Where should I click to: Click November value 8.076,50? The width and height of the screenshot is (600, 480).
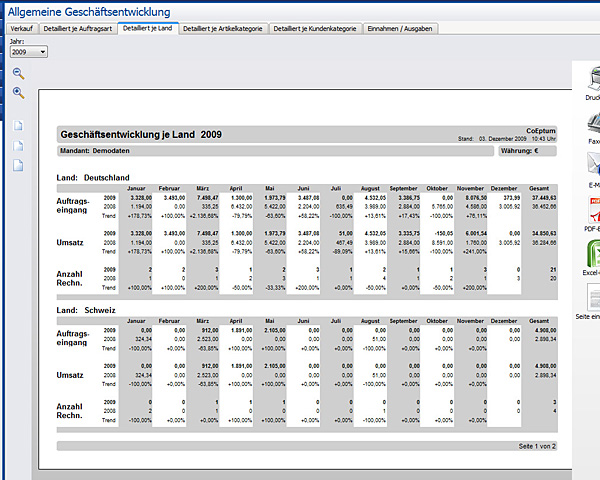click(476, 198)
